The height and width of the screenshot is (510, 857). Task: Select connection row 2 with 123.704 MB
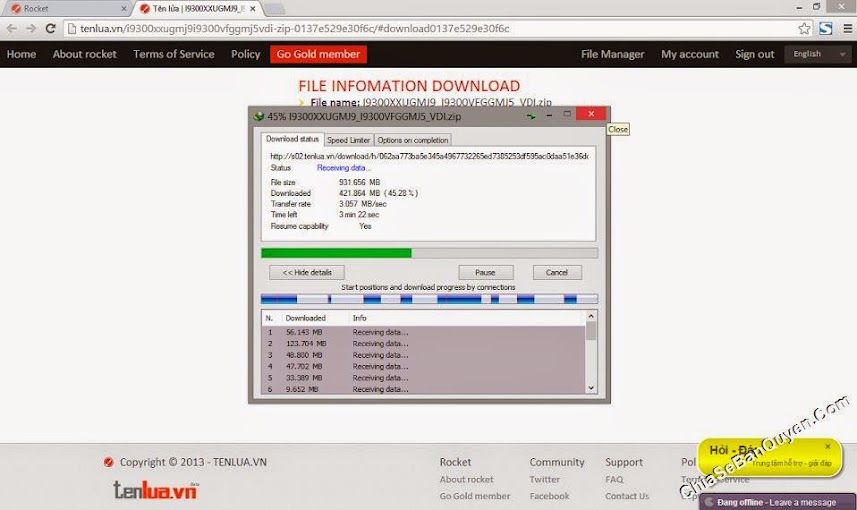[x=423, y=343]
